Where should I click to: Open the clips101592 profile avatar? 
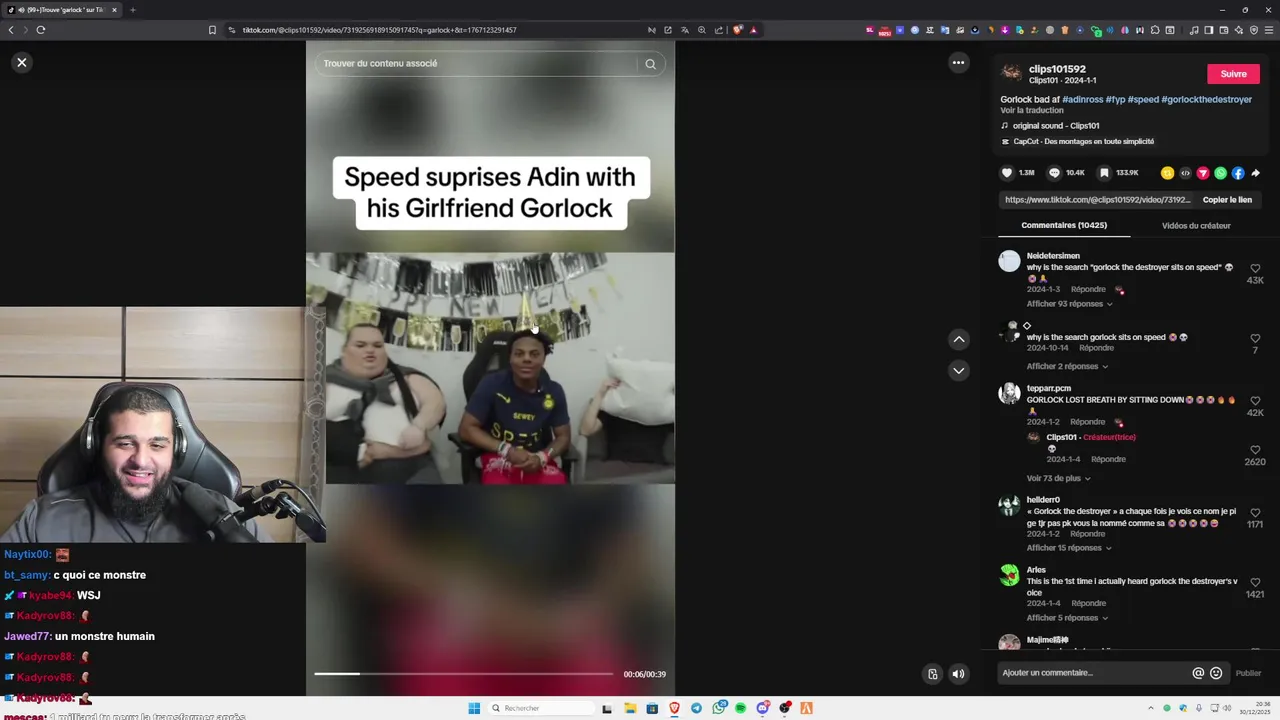tap(1011, 73)
